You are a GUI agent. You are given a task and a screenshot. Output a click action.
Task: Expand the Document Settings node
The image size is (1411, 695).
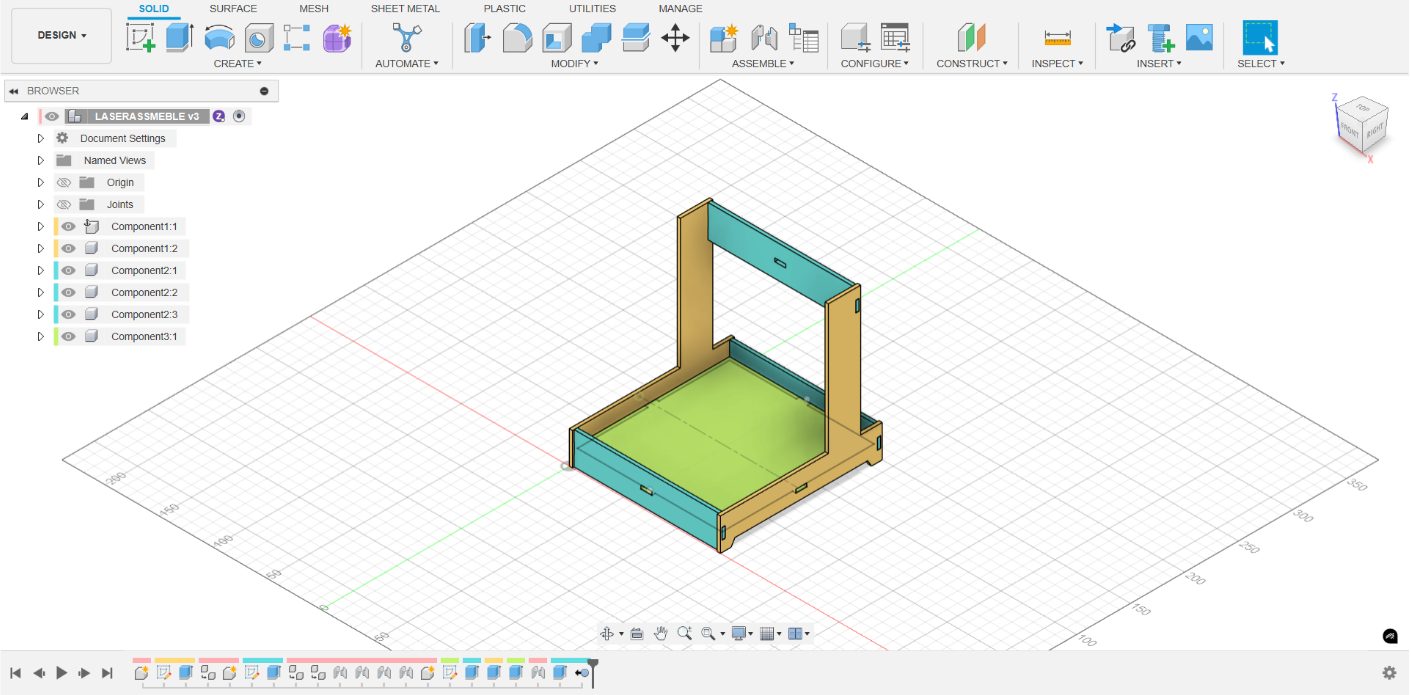click(41, 138)
